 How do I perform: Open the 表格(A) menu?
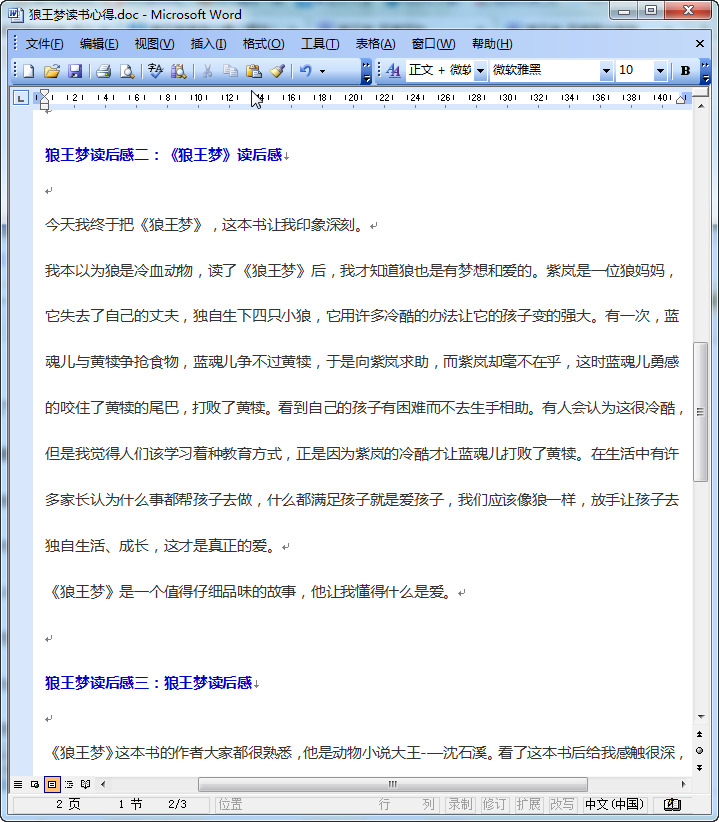[x=375, y=44]
